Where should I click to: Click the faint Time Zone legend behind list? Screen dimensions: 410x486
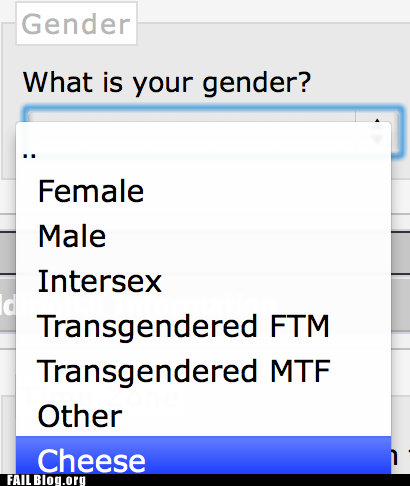point(100,397)
